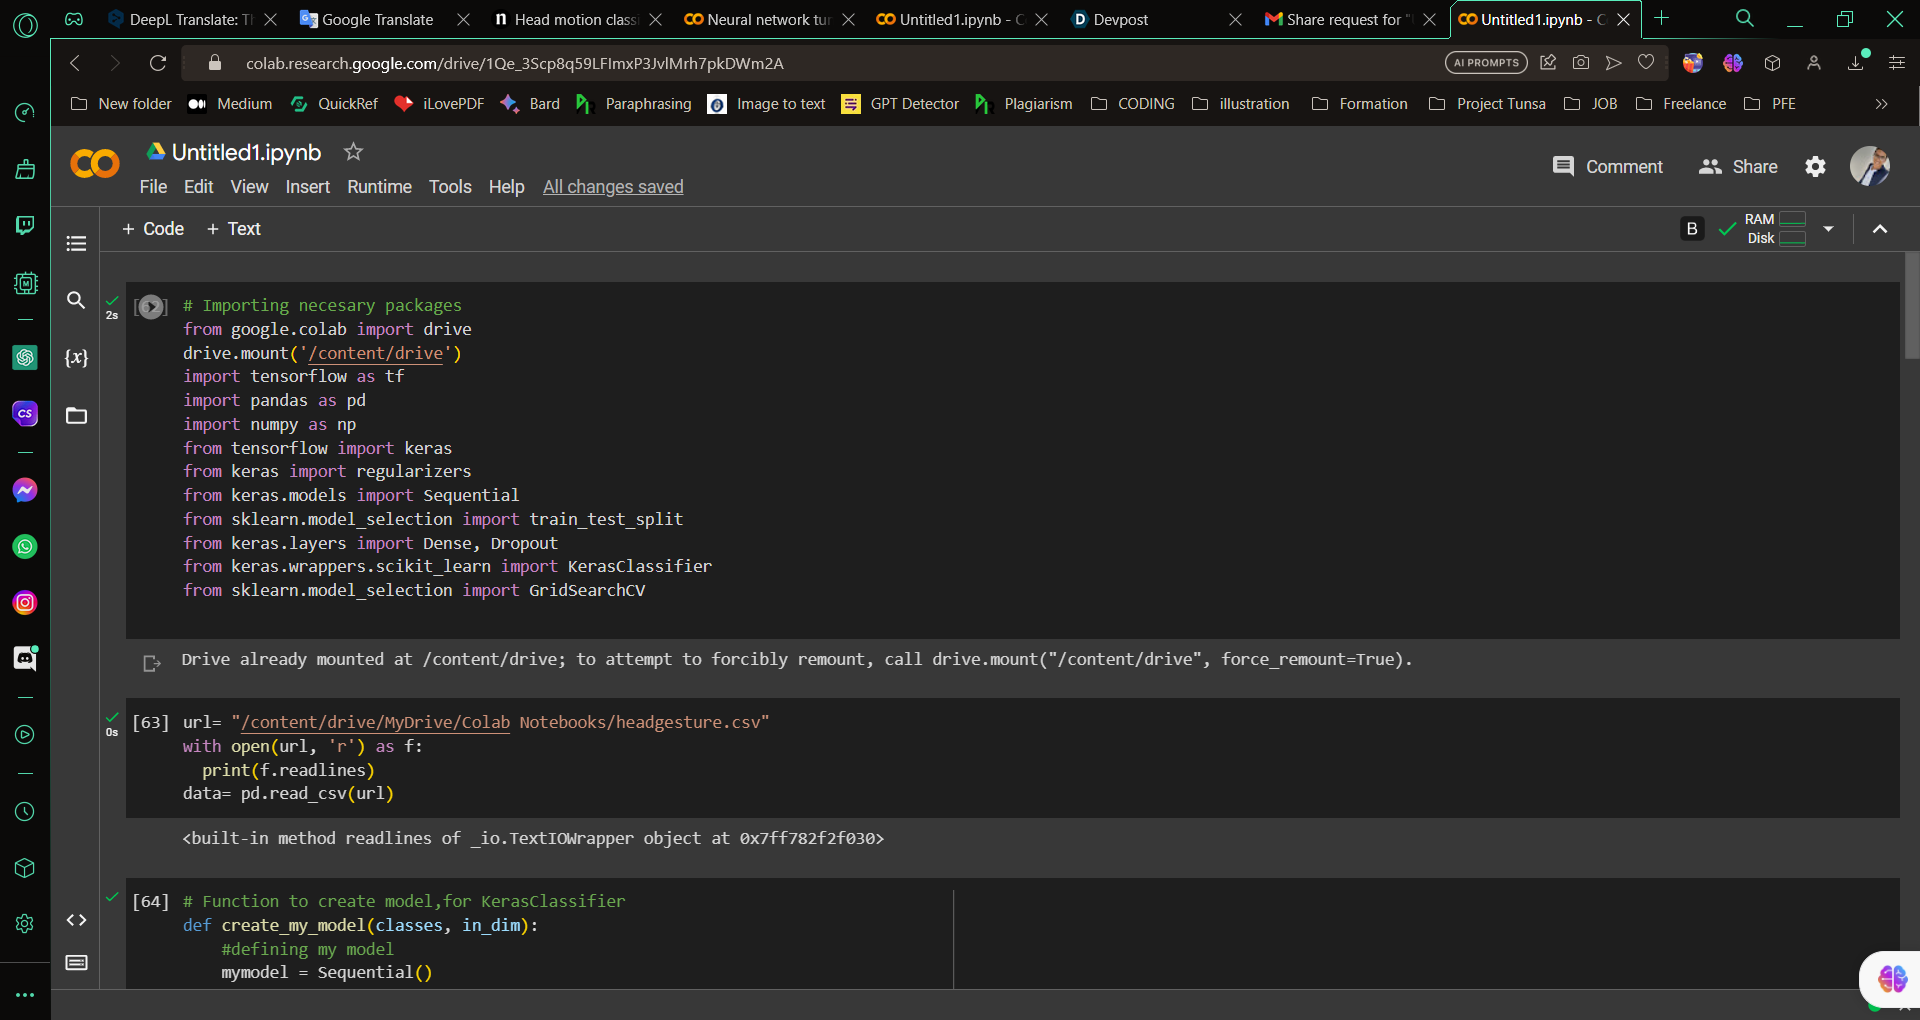The image size is (1920, 1020).
Task: Open find and replace search icon
Action: [76, 300]
